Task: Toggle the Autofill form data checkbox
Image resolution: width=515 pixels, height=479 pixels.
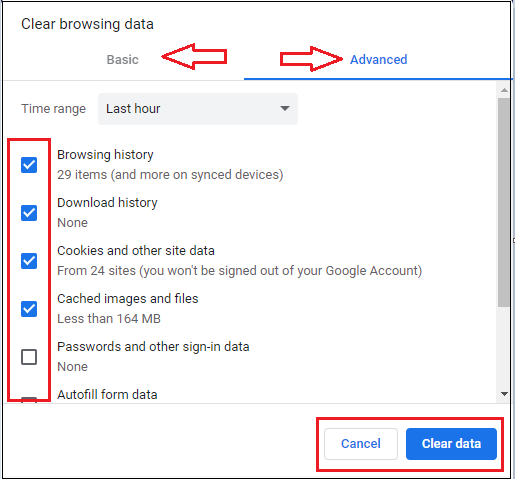Action: coord(29,400)
